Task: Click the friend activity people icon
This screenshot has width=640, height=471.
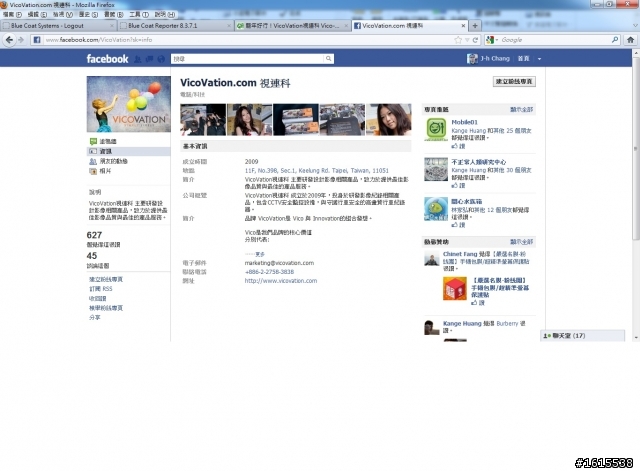Action: tap(93, 161)
